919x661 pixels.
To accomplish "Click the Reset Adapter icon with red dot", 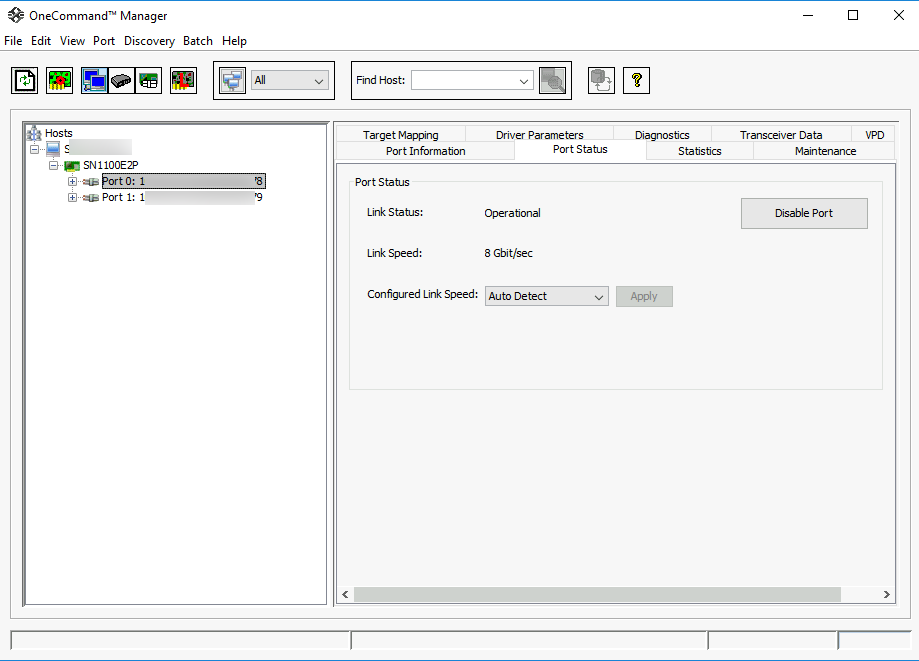I will click(59, 80).
